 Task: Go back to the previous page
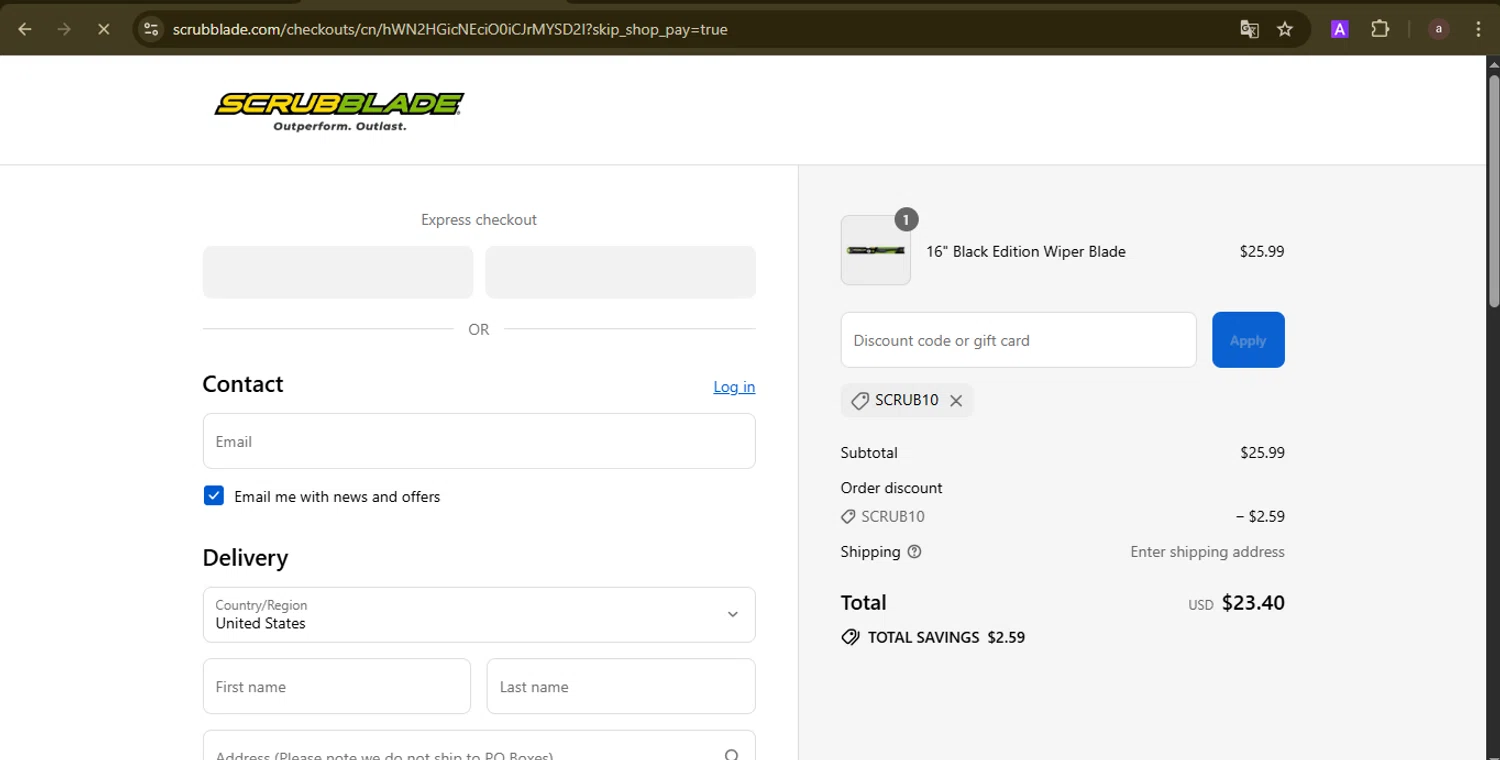[x=25, y=29]
